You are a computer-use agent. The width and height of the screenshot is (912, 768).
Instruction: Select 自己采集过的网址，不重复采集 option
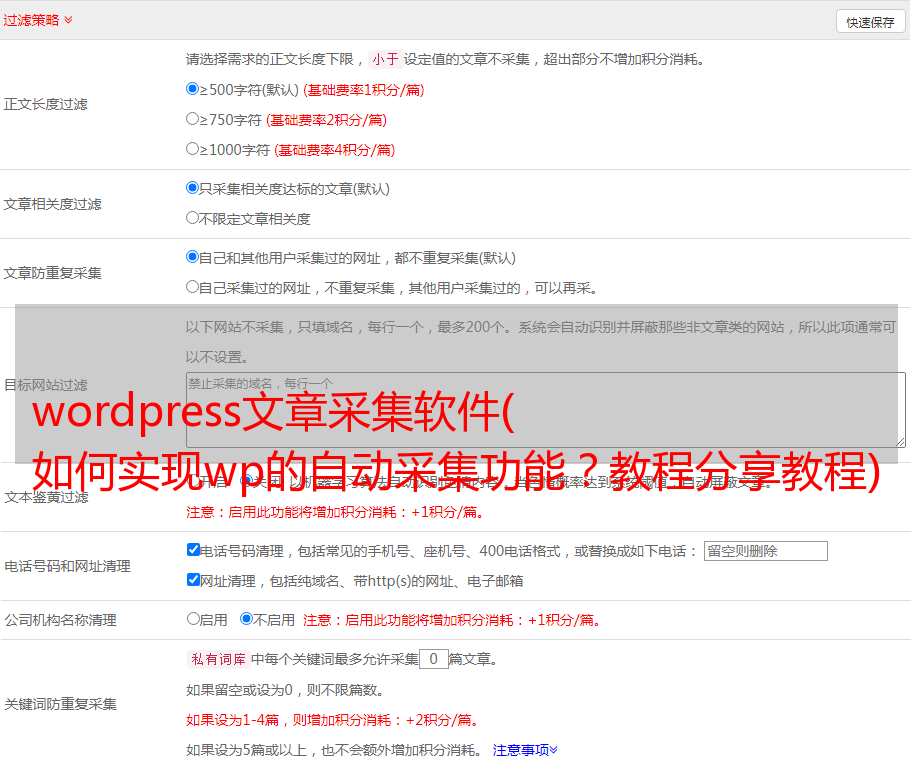tap(192, 287)
